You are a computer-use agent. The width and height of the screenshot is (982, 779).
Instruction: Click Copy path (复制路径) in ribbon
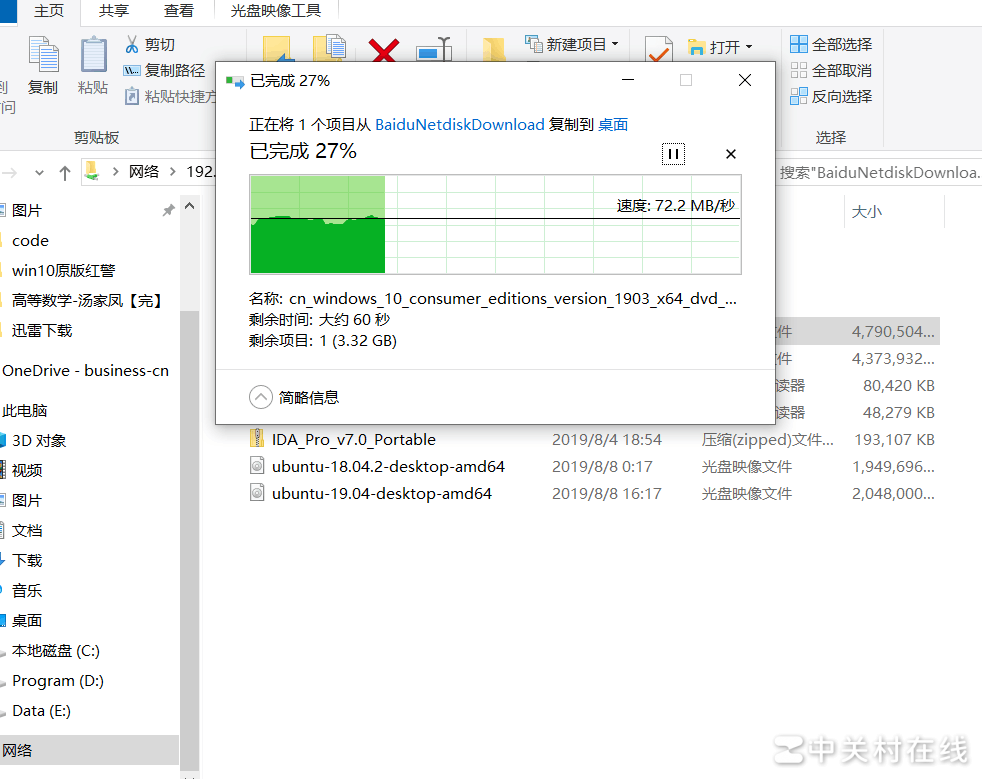pyautogui.click(x=164, y=71)
